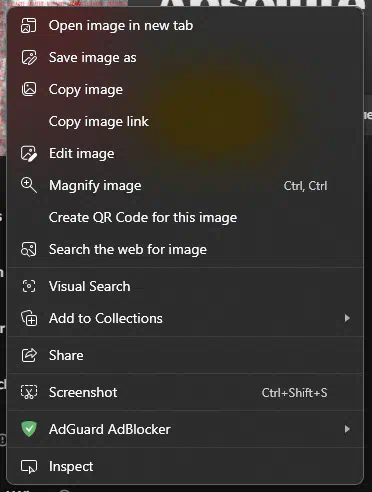
Task: Click the Share arrow icon
Action: (x=29, y=355)
